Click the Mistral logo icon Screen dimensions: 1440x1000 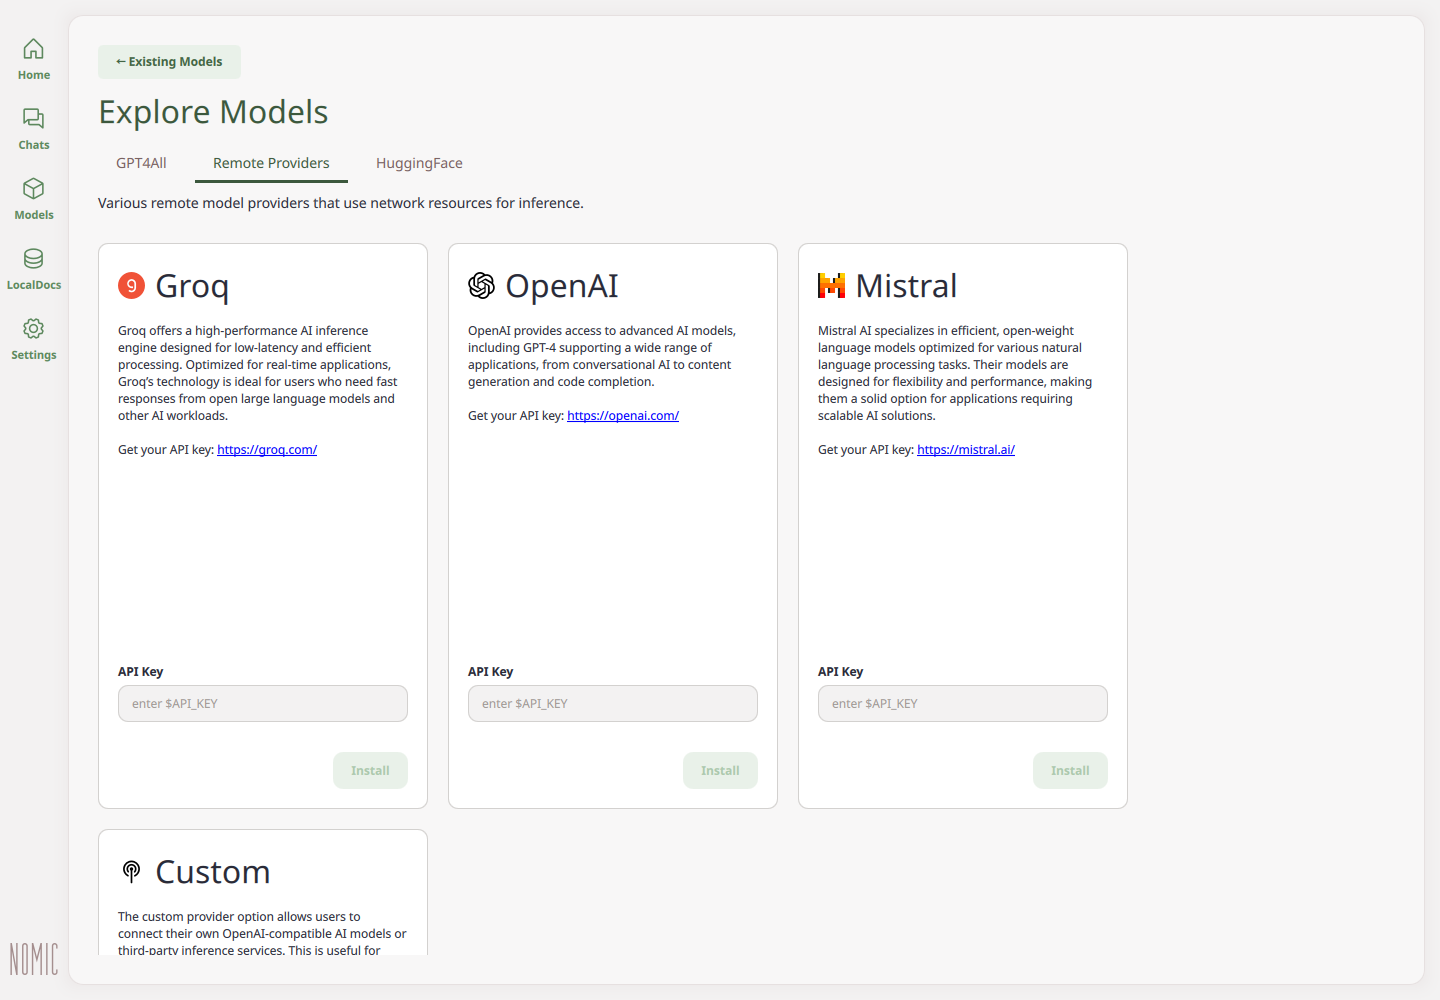click(831, 286)
